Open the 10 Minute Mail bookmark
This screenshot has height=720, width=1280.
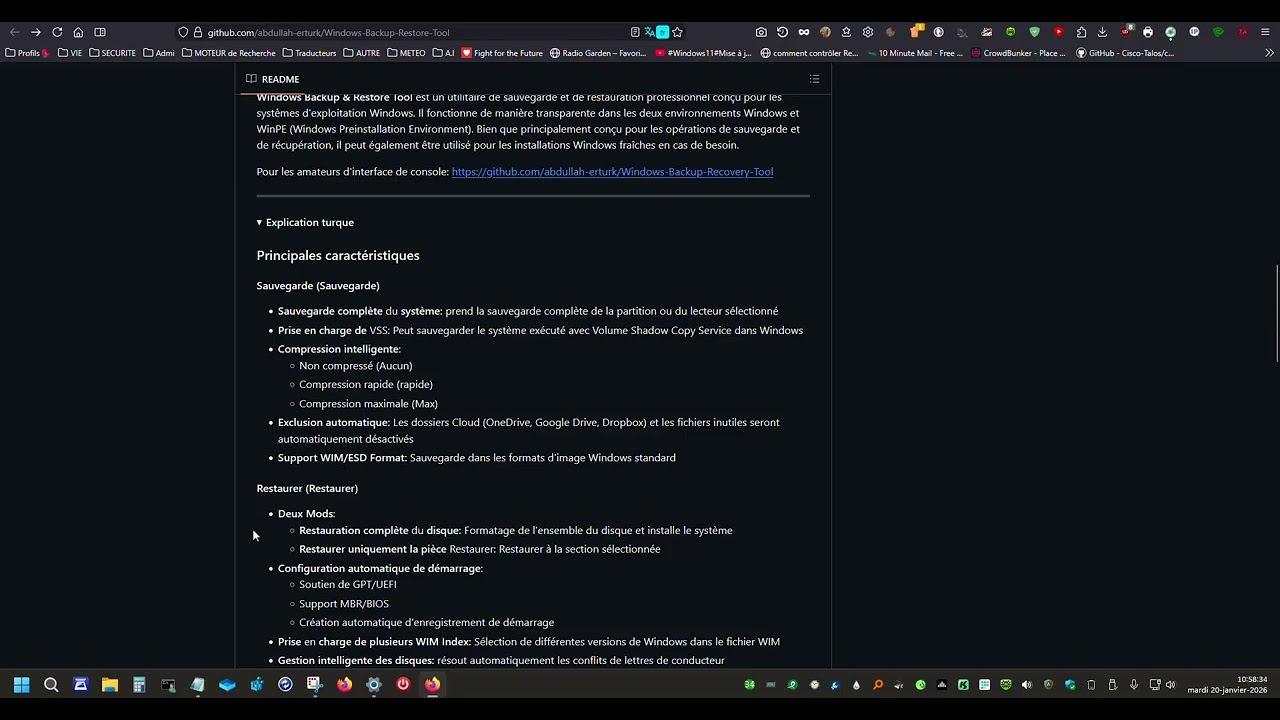(x=914, y=53)
